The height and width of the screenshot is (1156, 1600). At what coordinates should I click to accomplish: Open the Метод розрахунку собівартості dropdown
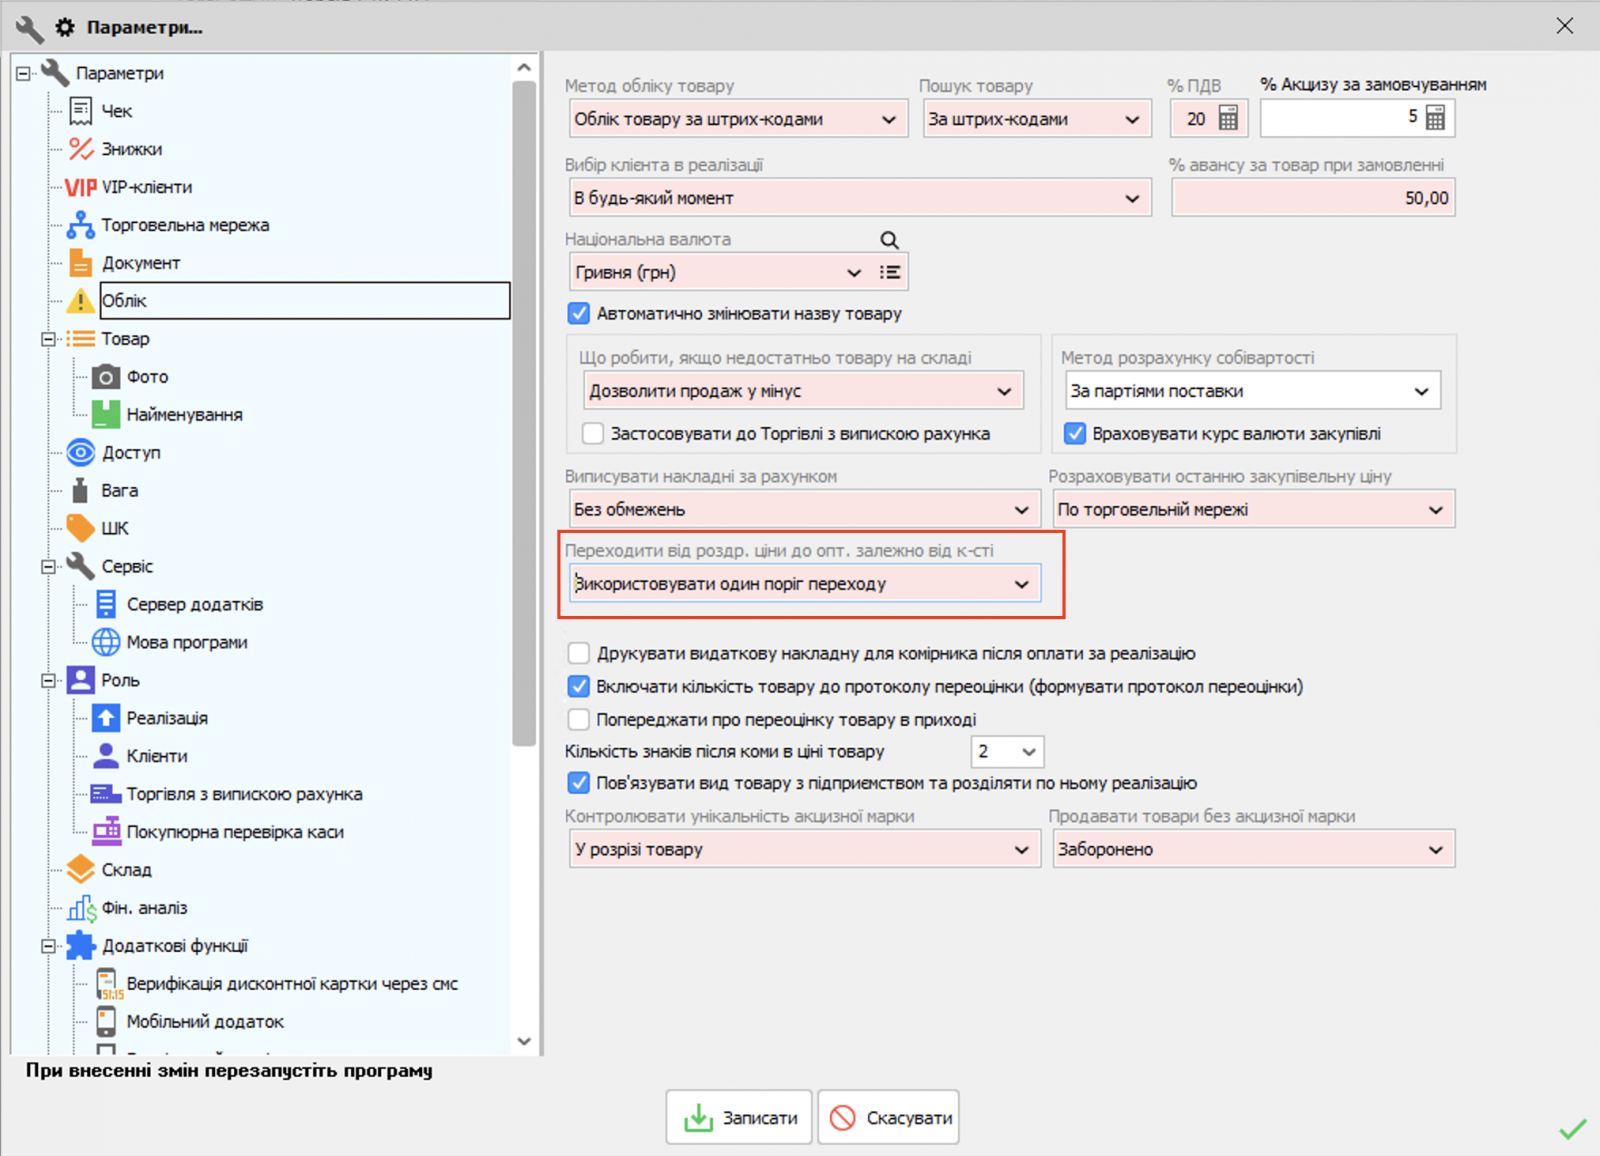(1421, 392)
